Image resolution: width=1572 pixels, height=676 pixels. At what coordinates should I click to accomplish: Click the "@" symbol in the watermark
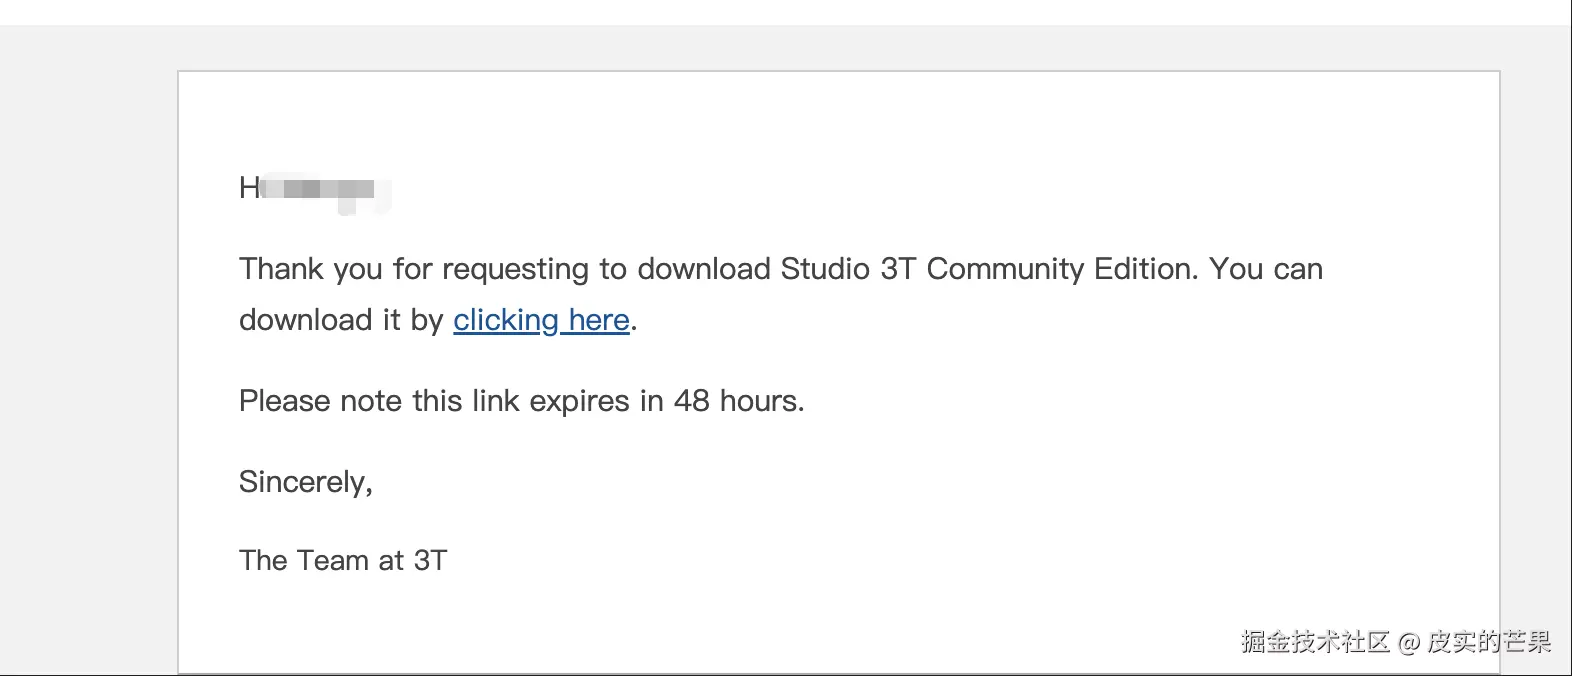pos(1409,642)
